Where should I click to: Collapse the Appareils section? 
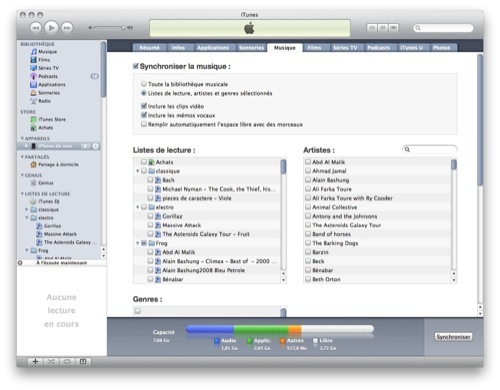coord(22,138)
